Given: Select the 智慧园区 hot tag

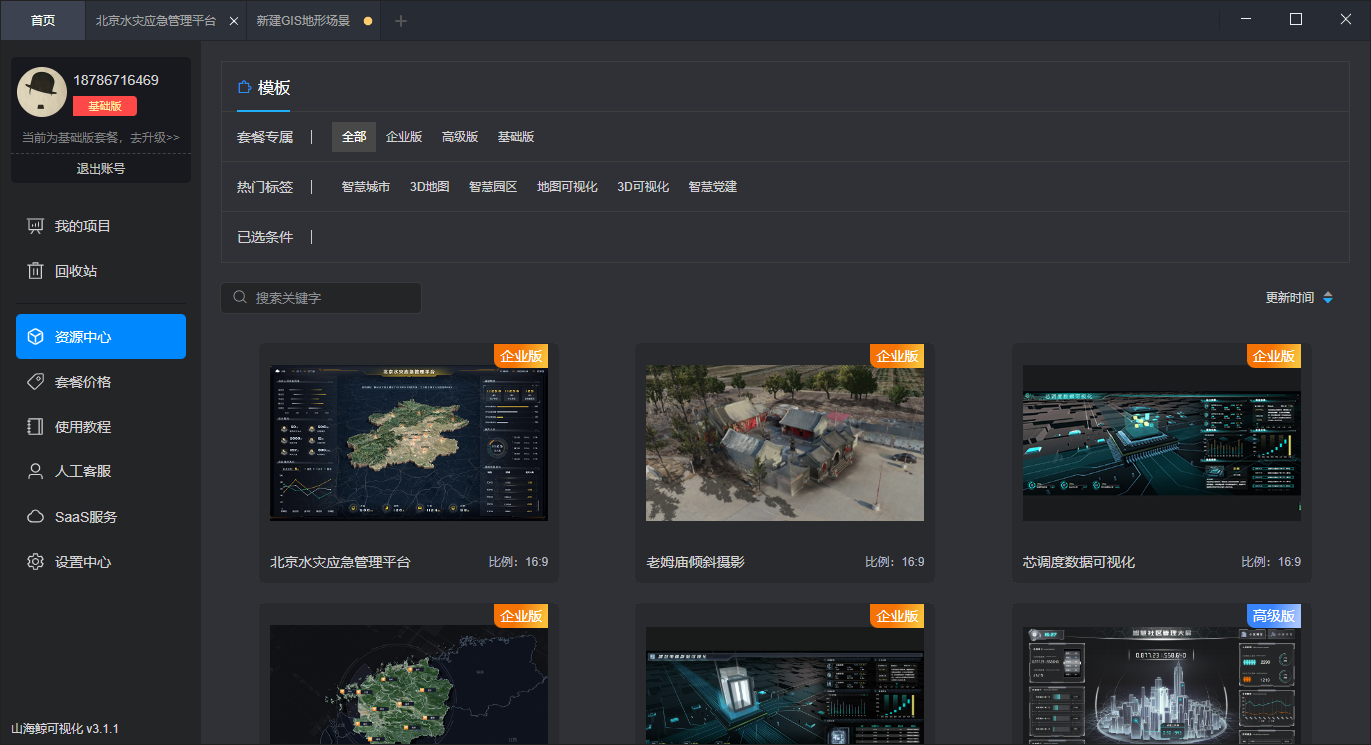Looking at the screenshot, I should 493,187.
